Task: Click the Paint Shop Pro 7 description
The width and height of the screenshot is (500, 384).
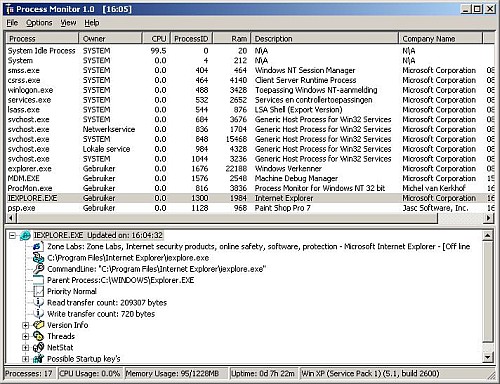Action: click(283, 208)
